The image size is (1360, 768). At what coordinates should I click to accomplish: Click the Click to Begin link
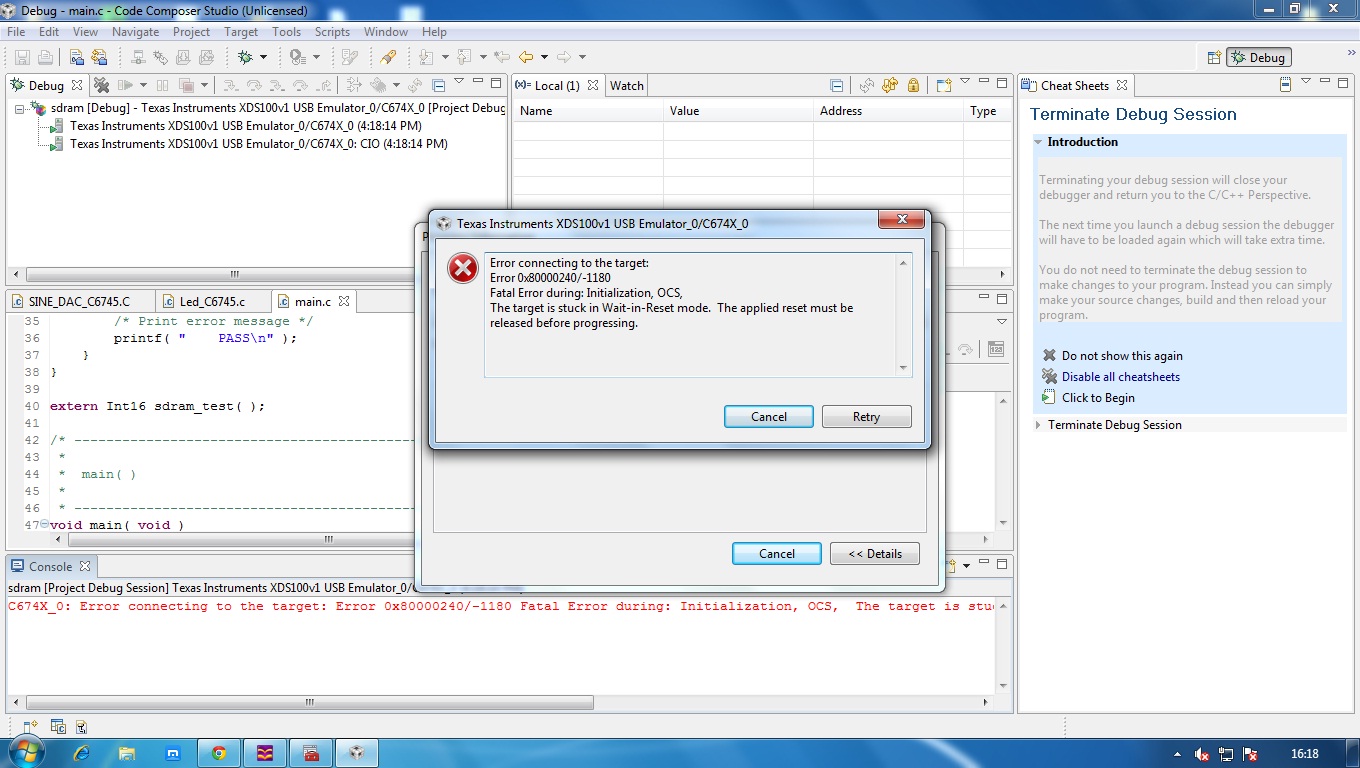[1098, 398]
